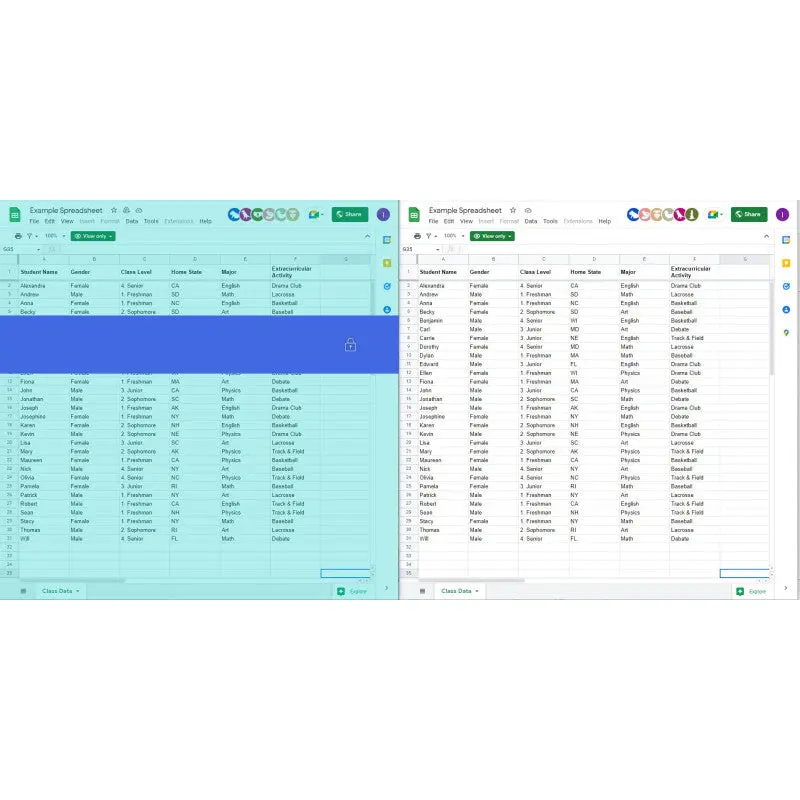Expand the 100% zoom dropdown in the right window
The image size is (800, 800).
point(453,236)
